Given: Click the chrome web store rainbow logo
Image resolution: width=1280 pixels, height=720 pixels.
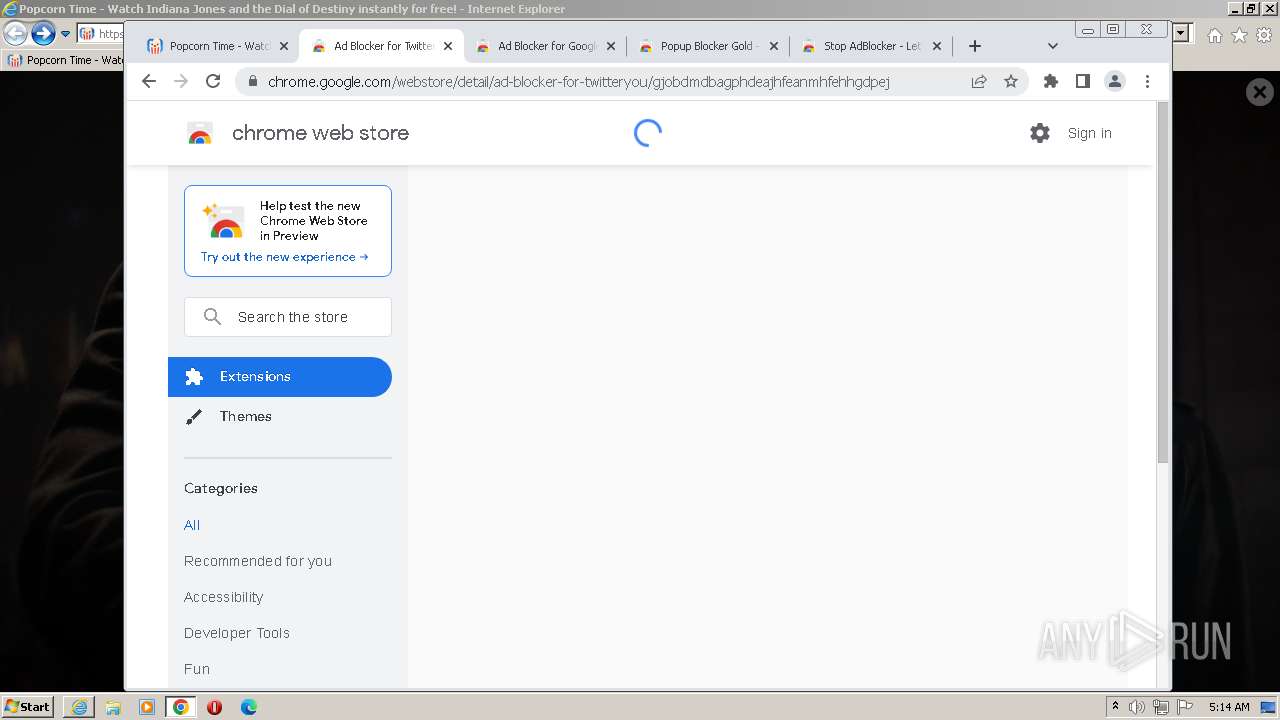Looking at the screenshot, I should [200, 133].
